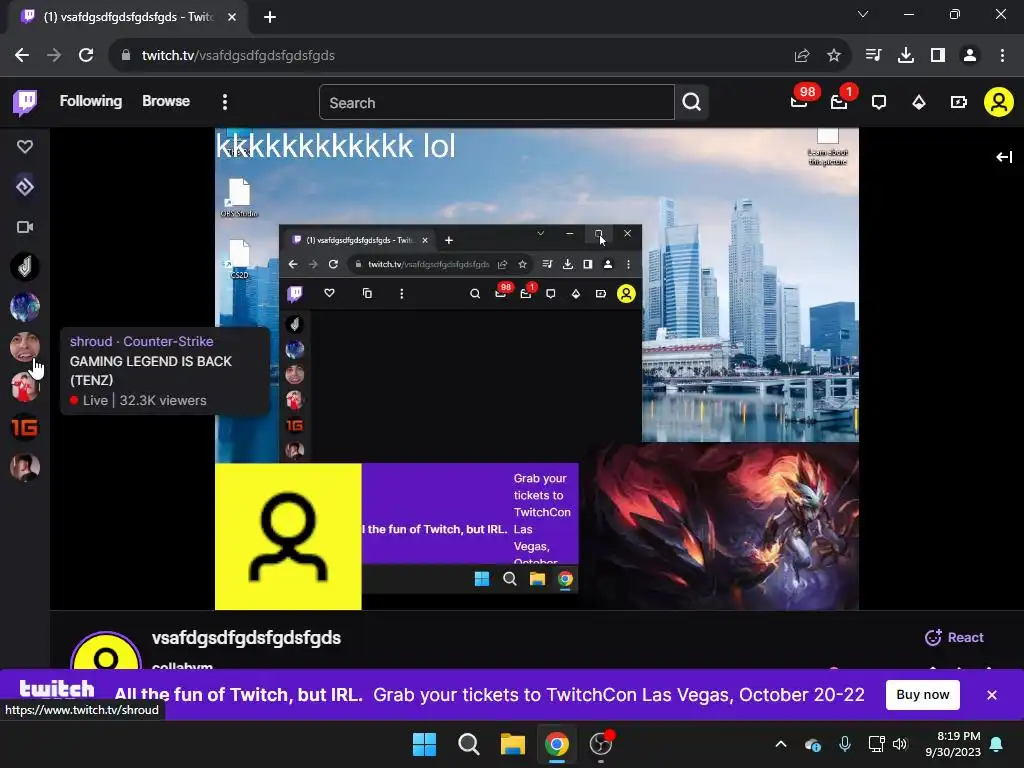Click the camera recommended channels sidebar icon
The height and width of the screenshot is (768, 1024).
point(25,227)
